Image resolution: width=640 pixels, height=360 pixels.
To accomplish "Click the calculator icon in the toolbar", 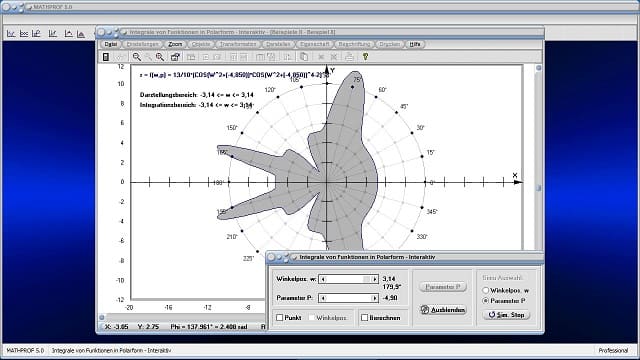I will [106, 57].
